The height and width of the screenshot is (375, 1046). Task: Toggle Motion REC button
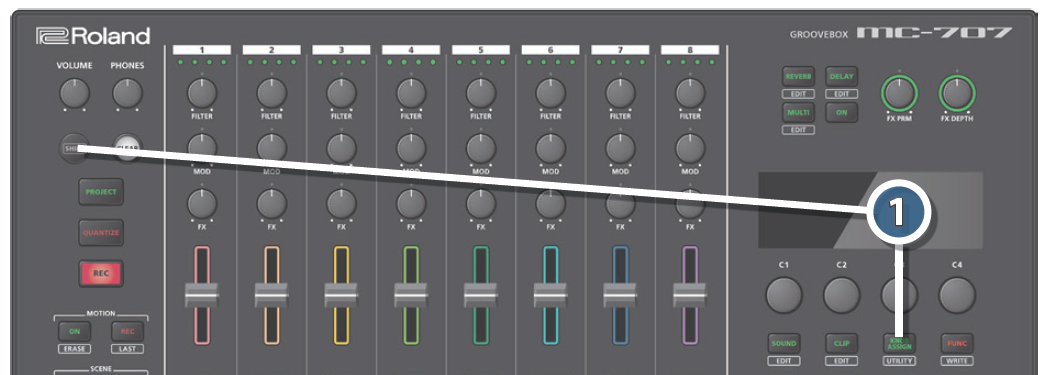127,331
